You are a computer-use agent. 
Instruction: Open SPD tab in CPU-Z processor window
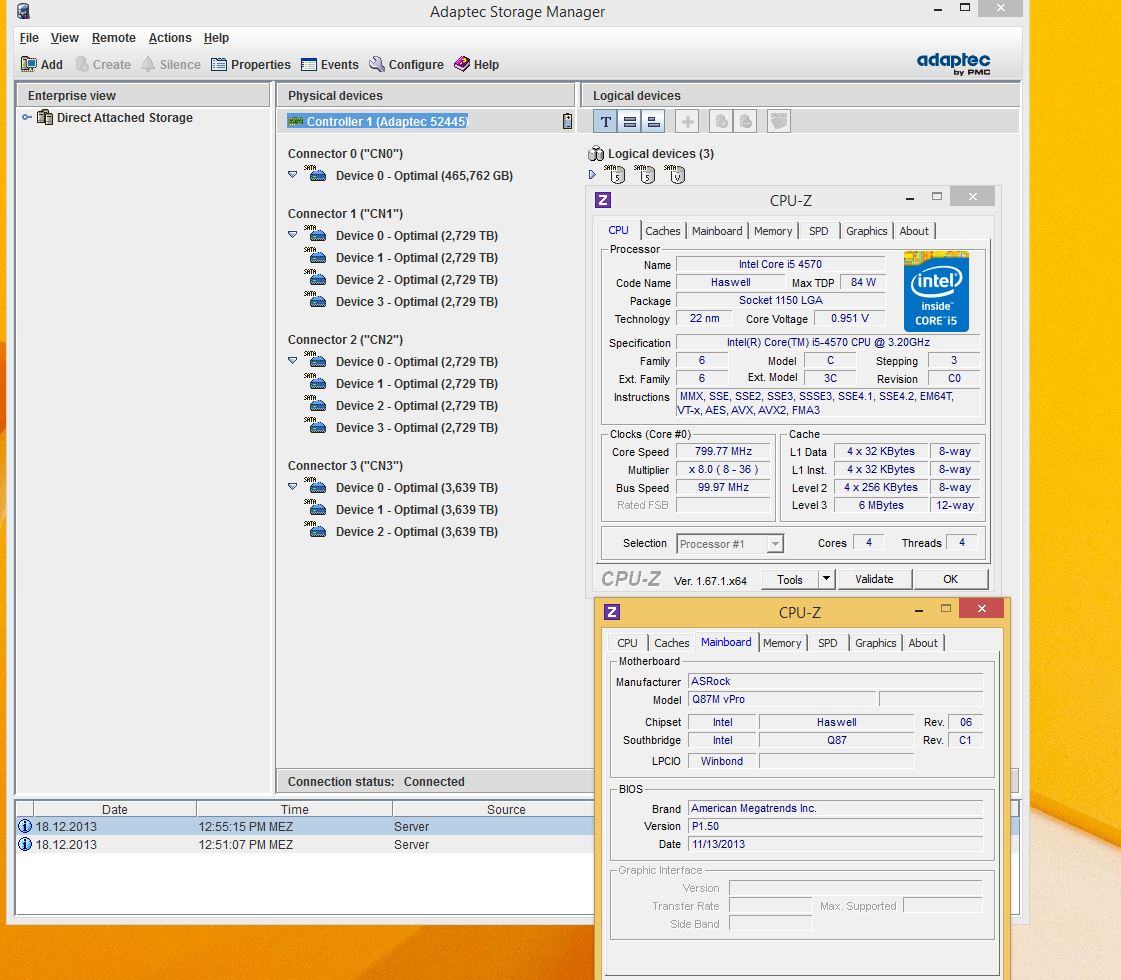pos(819,231)
